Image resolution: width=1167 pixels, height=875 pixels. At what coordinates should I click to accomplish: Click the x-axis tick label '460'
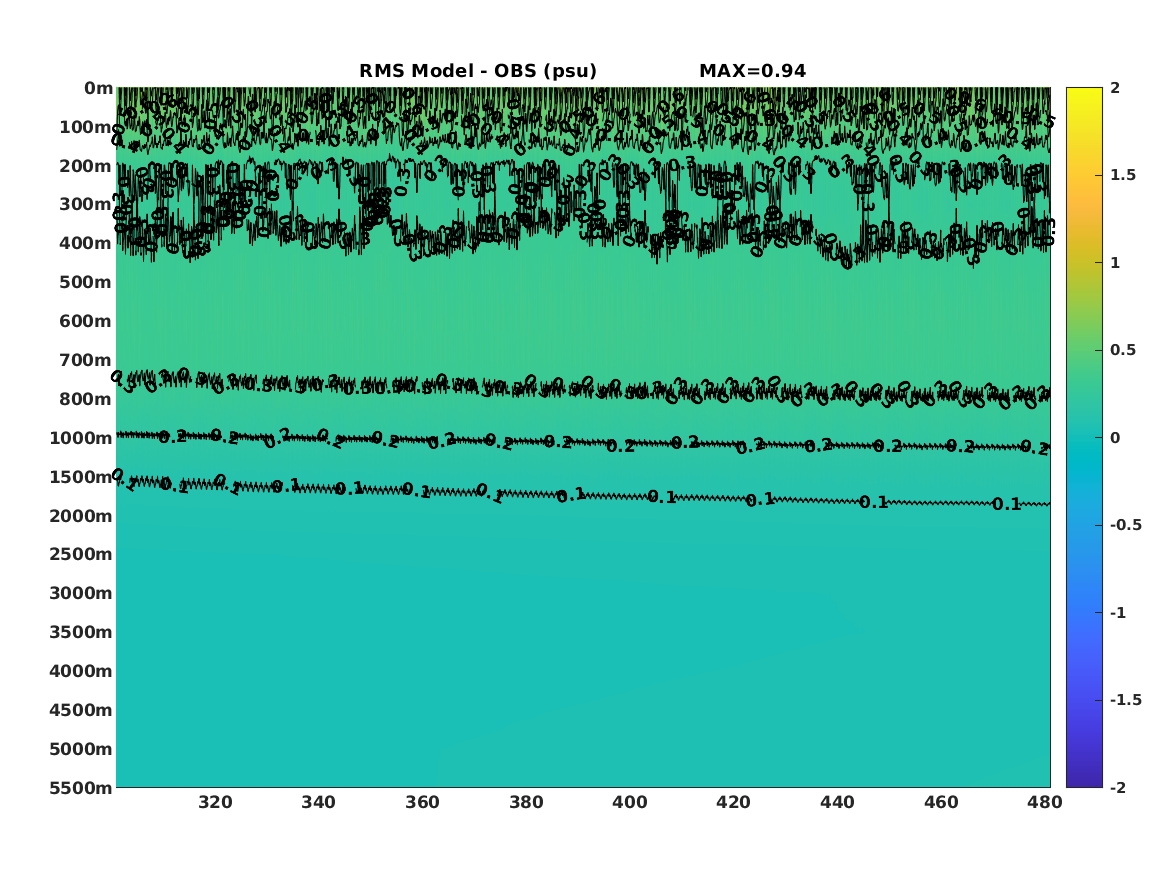pos(941,802)
